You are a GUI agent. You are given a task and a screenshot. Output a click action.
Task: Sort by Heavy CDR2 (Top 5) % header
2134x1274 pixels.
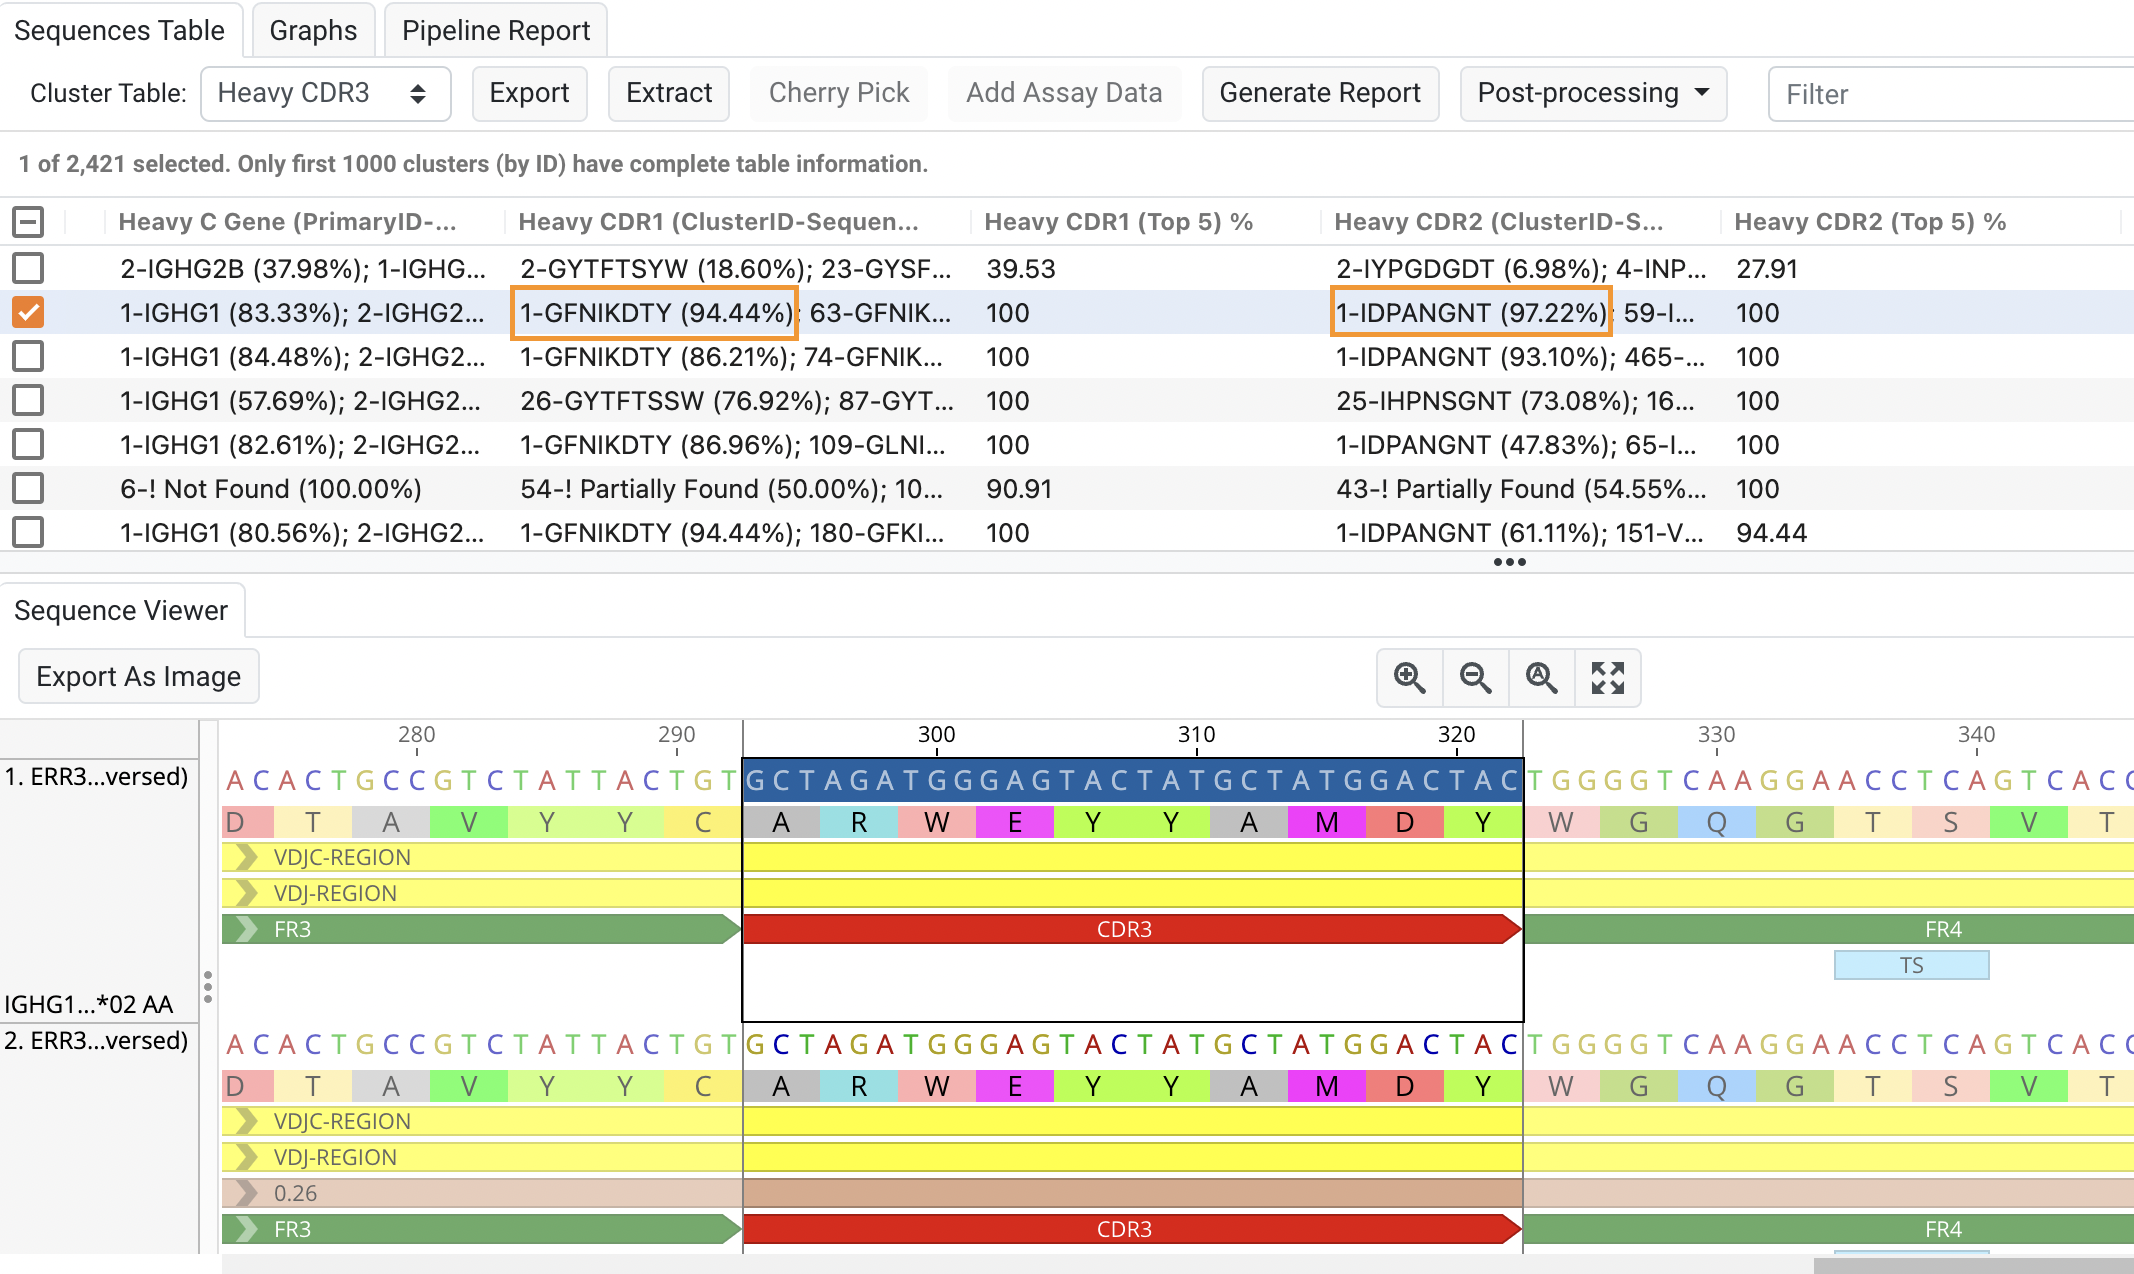click(x=1870, y=221)
